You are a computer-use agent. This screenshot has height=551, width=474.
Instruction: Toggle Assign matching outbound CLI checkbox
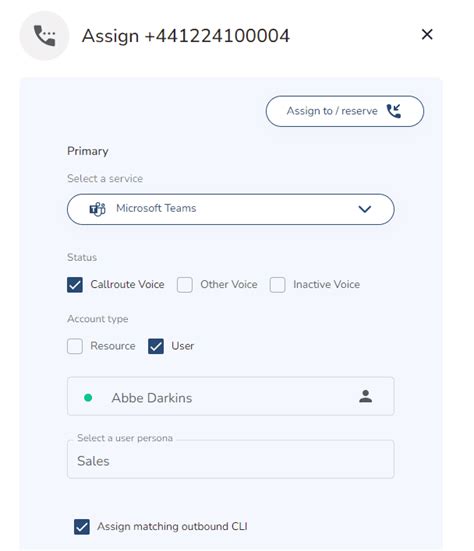[82, 527]
